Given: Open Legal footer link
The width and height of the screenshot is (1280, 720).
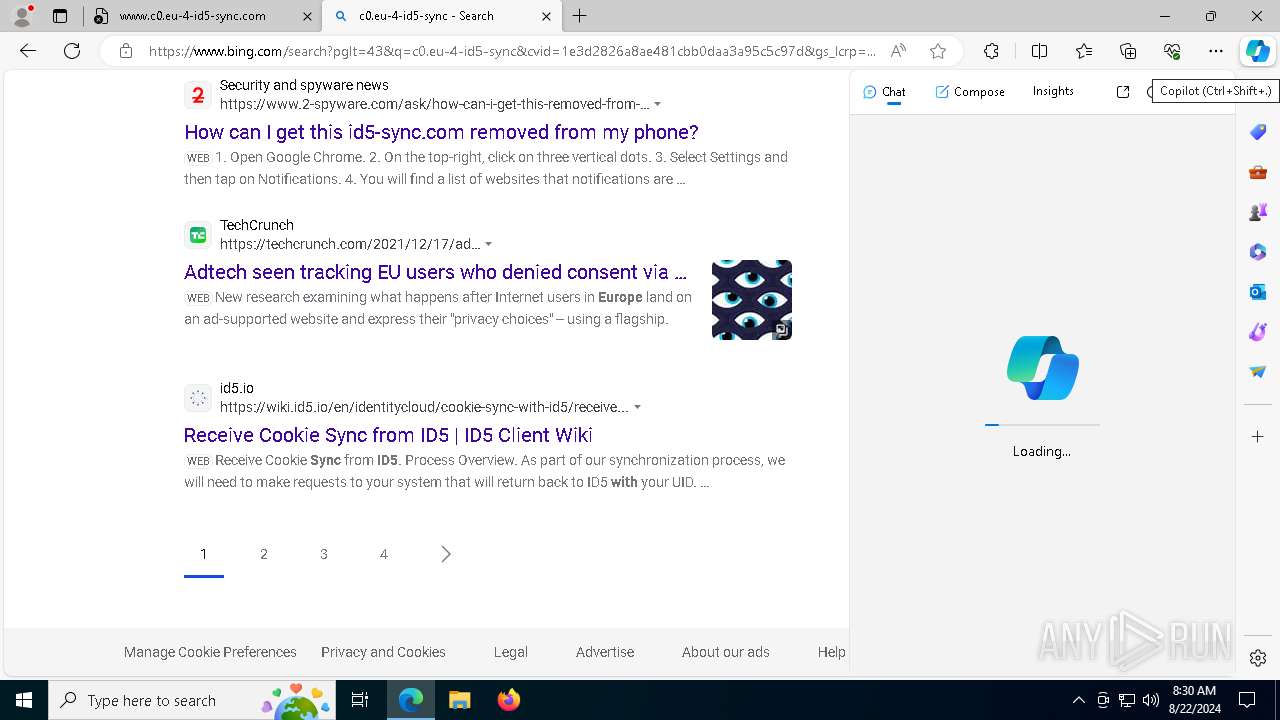Looking at the screenshot, I should click(510, 652).
